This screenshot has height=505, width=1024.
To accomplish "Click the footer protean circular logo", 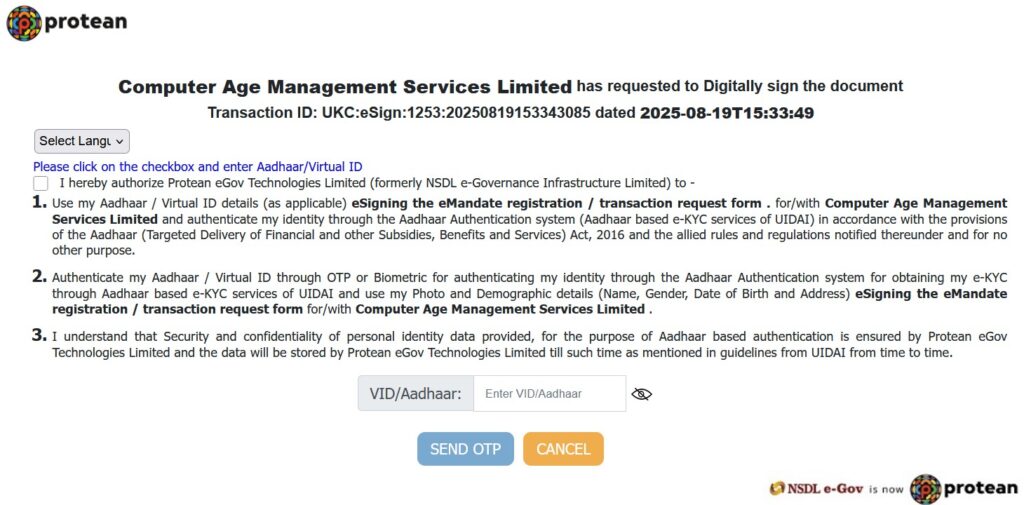I will pos(925,489).
